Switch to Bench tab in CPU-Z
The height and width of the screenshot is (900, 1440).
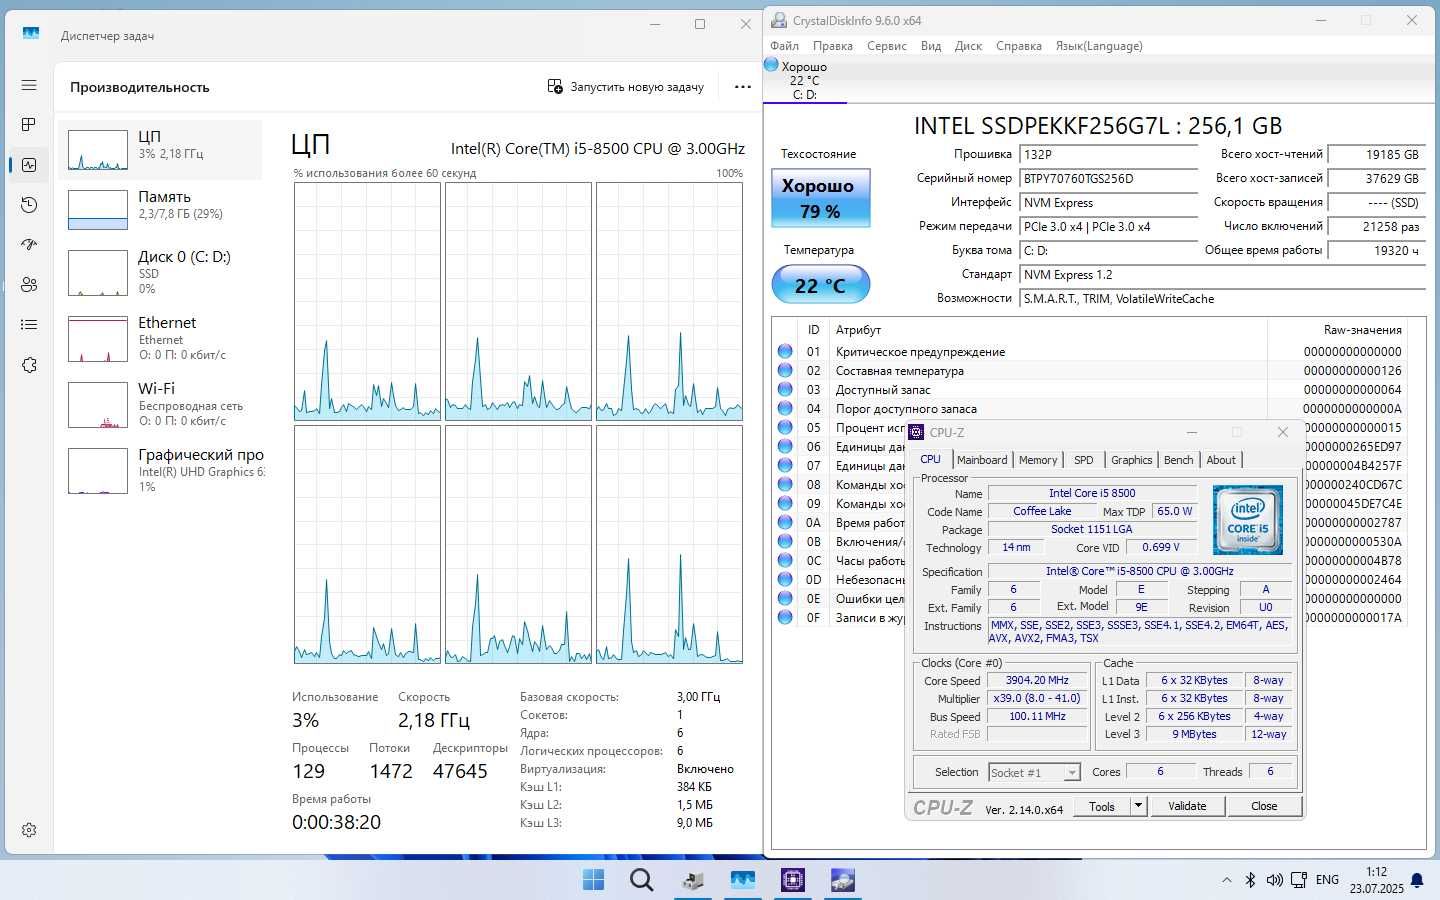[1179, 460]
